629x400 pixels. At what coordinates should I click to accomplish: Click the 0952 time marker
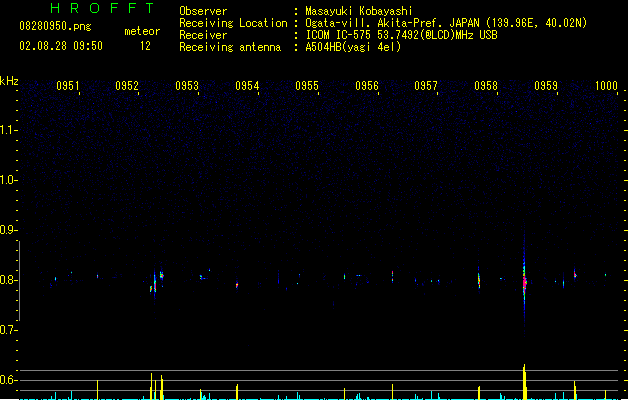[x=127, y=86]
